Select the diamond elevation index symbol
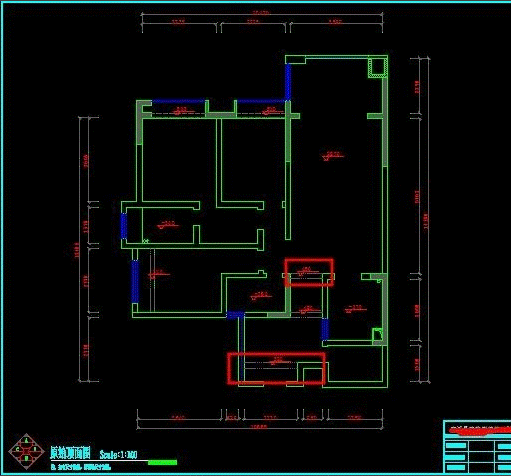 tap(27, 451)
